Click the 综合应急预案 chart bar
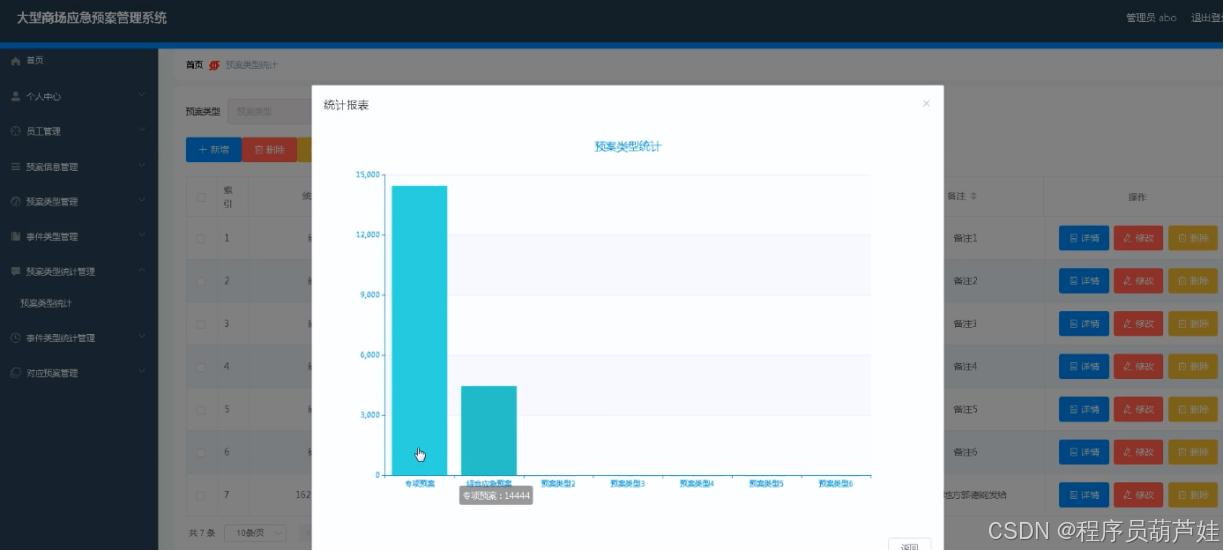 [x=489, y=430]
